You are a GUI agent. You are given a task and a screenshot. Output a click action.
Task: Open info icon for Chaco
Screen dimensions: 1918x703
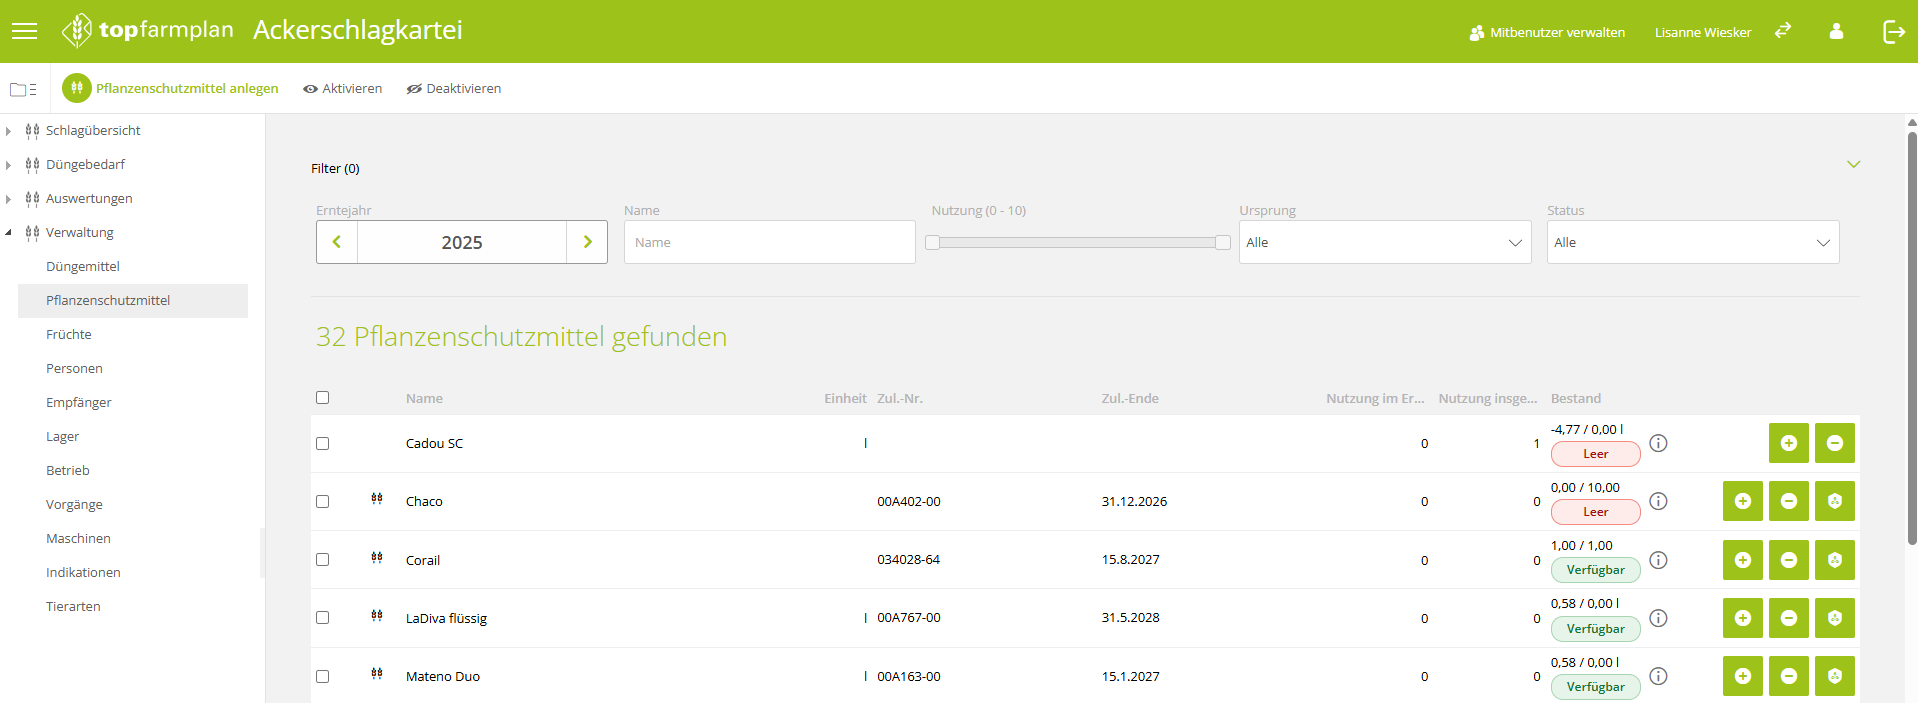tap(1658, 501)
